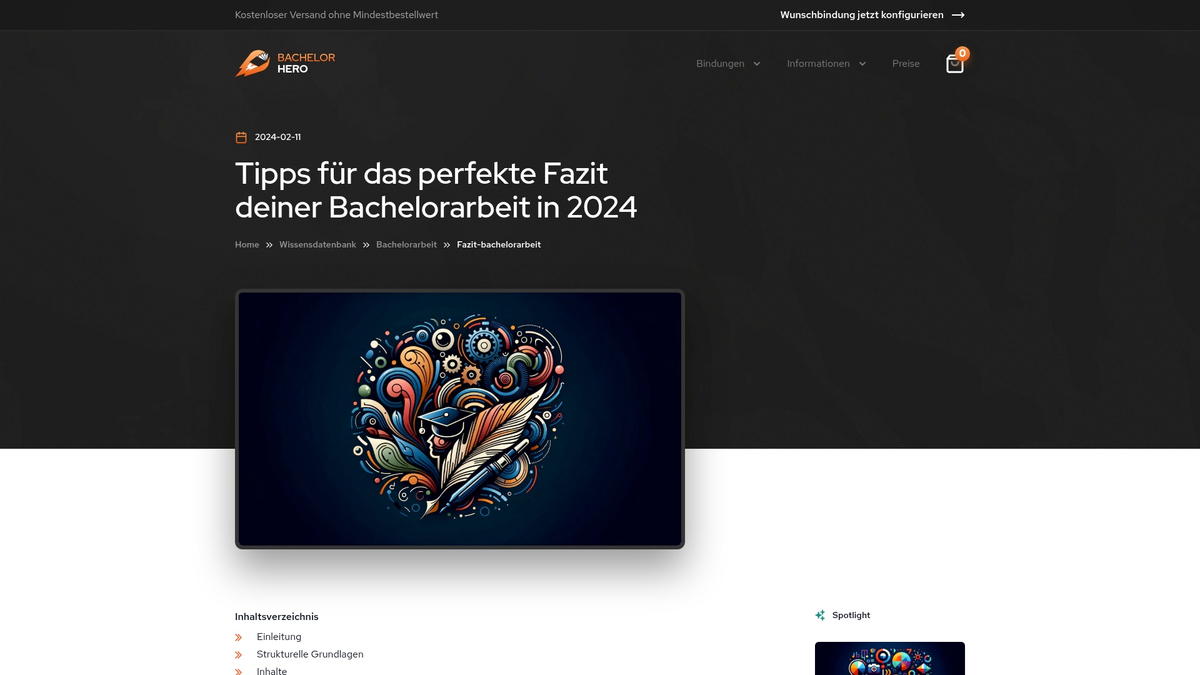Click the separator chevron after "Home" breadcrumb
1200x675 pixels.
tap(267, 244)
